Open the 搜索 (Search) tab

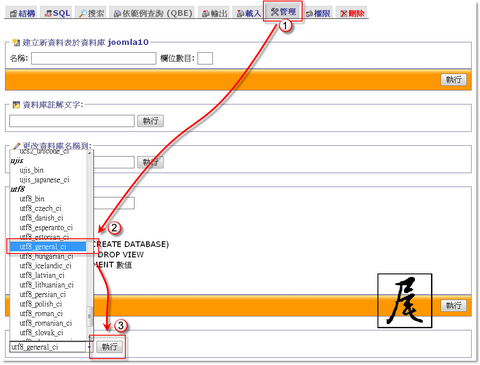[x=92, y=13]
